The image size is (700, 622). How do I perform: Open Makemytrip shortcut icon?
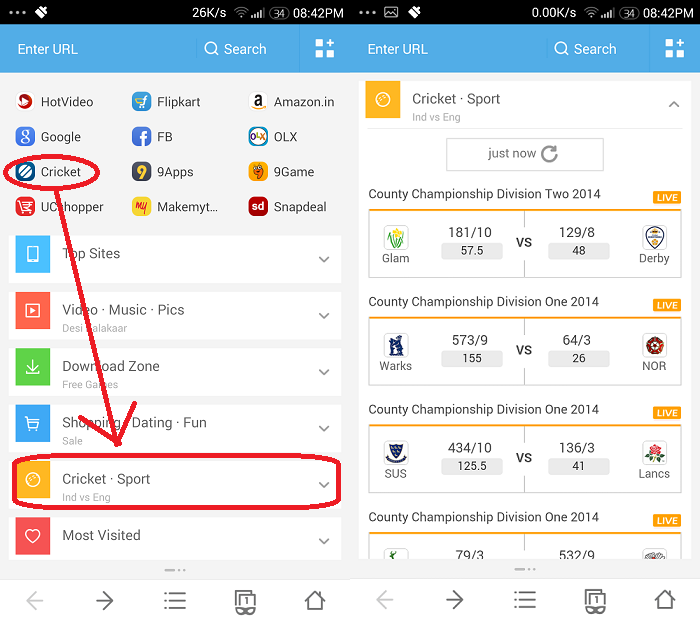[x=142, y=206]
